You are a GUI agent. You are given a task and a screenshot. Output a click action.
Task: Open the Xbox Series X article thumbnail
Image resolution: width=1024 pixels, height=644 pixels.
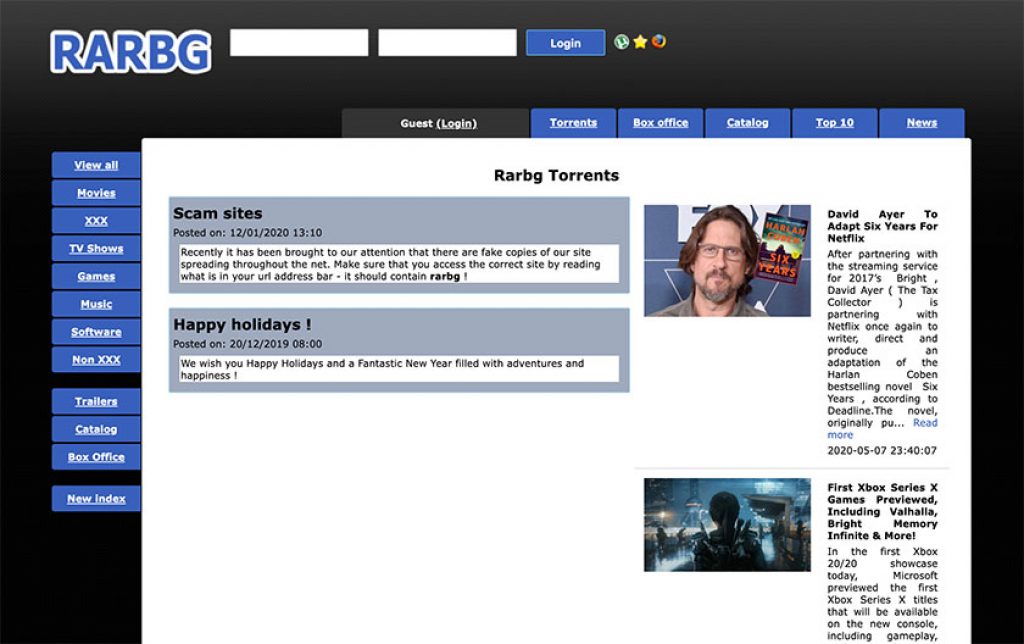click(x=727, y=525)
